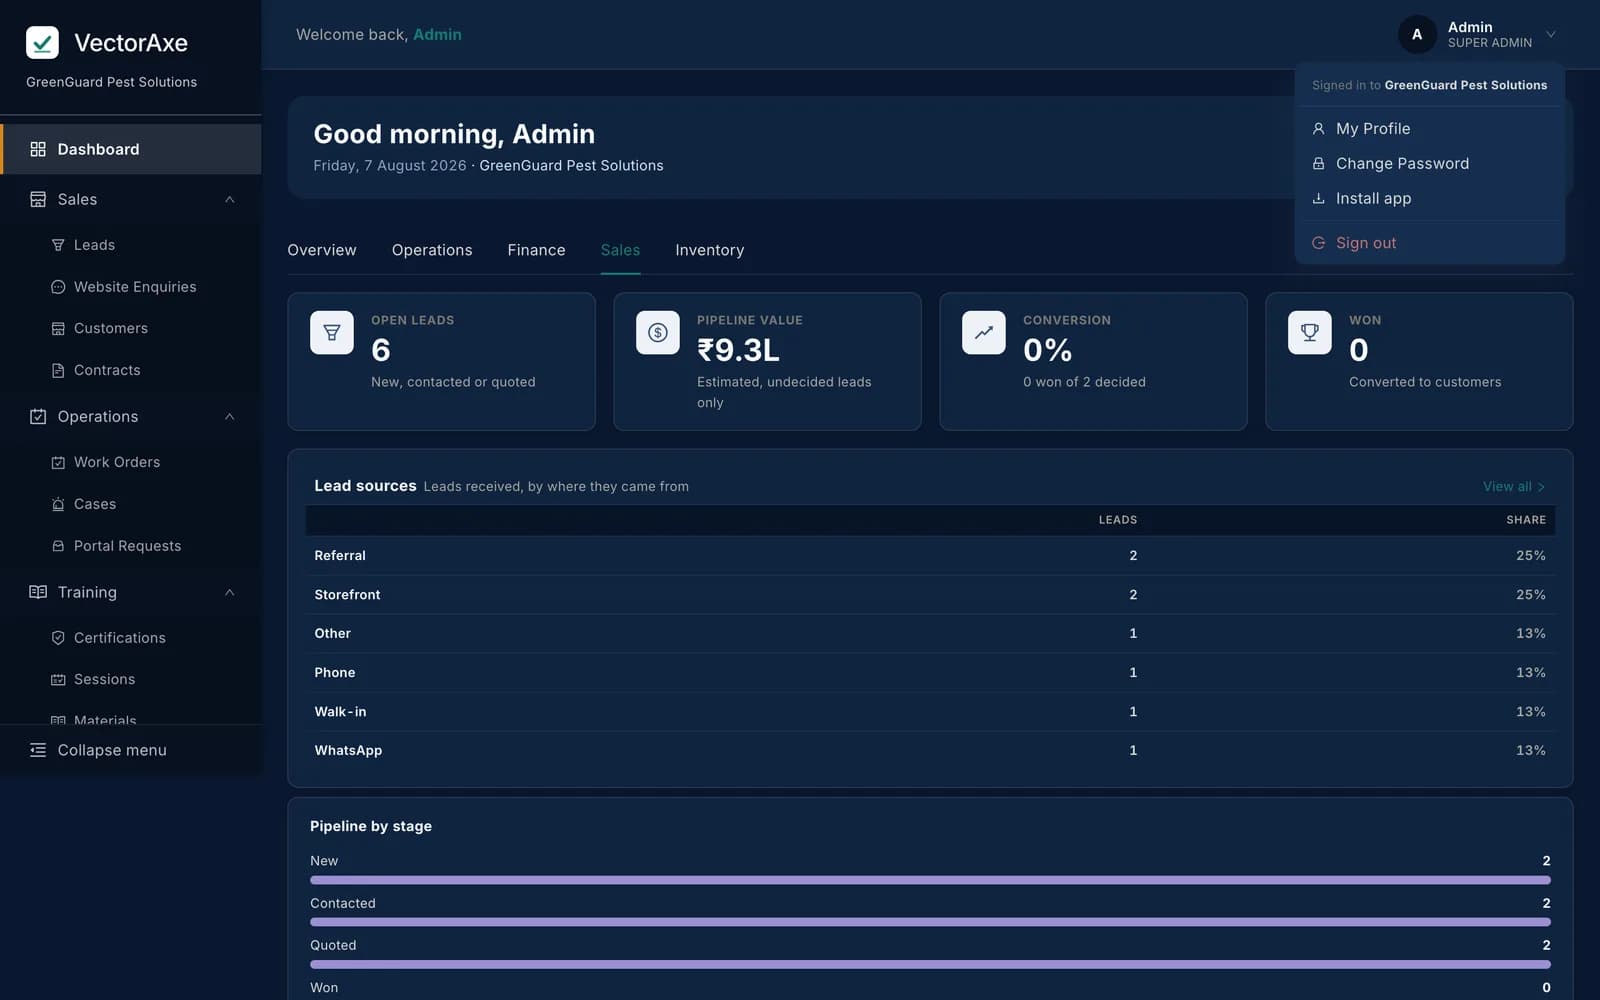This screenshot has height=1000, width=1600.
Task: Click the Referral row in Lead sources
Action: pos(930,555)
